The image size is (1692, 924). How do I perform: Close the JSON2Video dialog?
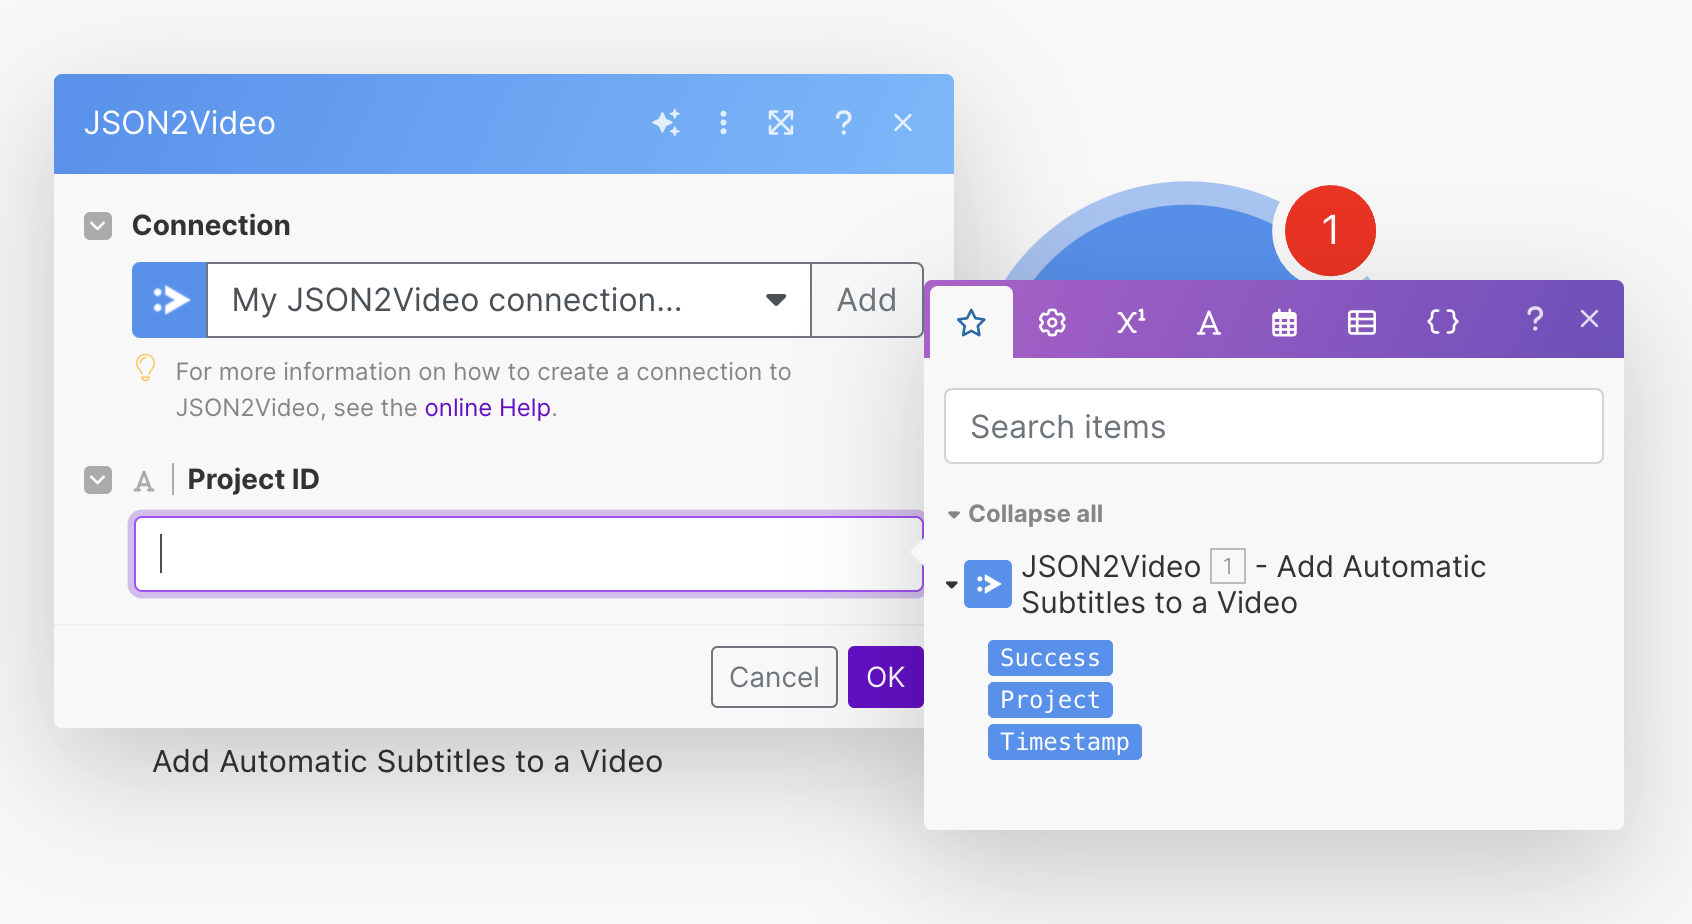click(x=903, y=123)
